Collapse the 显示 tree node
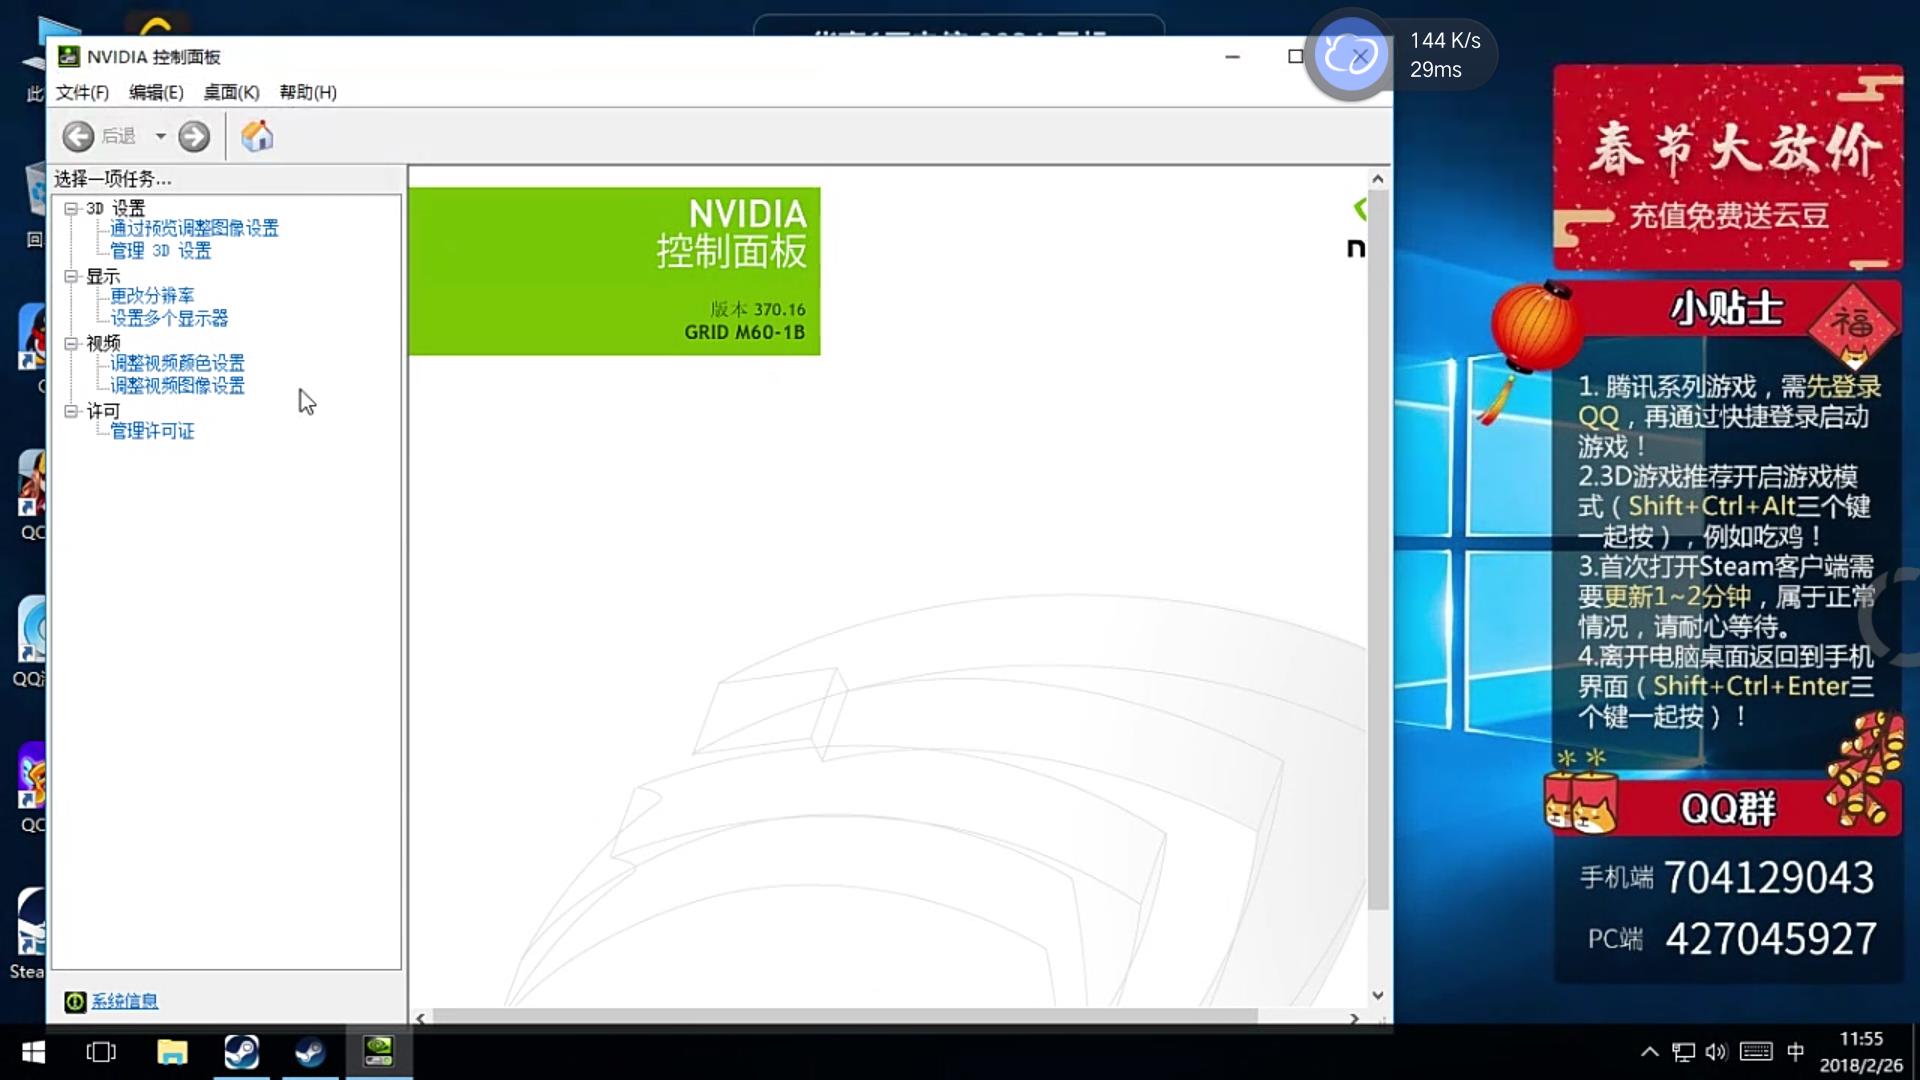The height and width of the screenshot is (1080, 1920). [71, 276]
